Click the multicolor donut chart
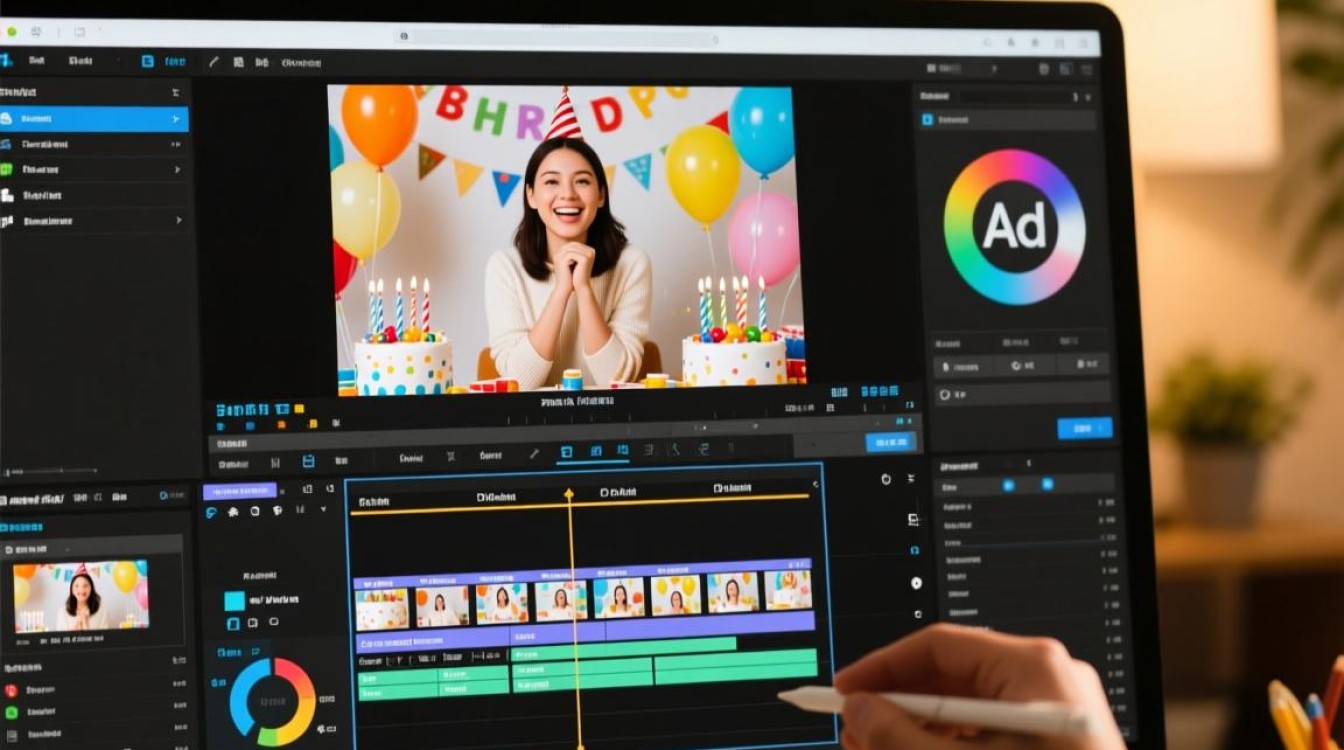Viewport: 1344px width, 750px height. tap(272, 701)
